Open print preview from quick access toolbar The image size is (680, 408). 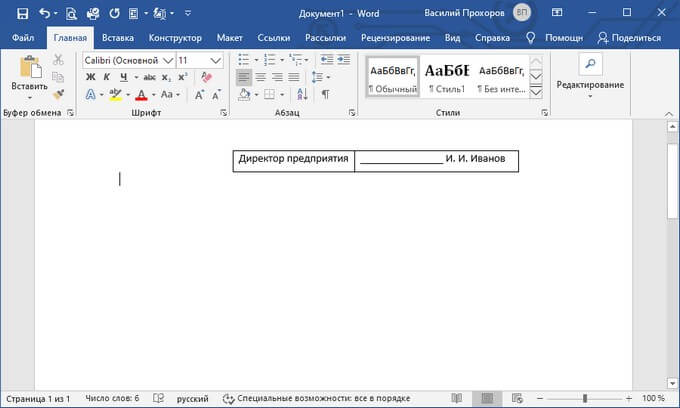(x=71, y=14)
